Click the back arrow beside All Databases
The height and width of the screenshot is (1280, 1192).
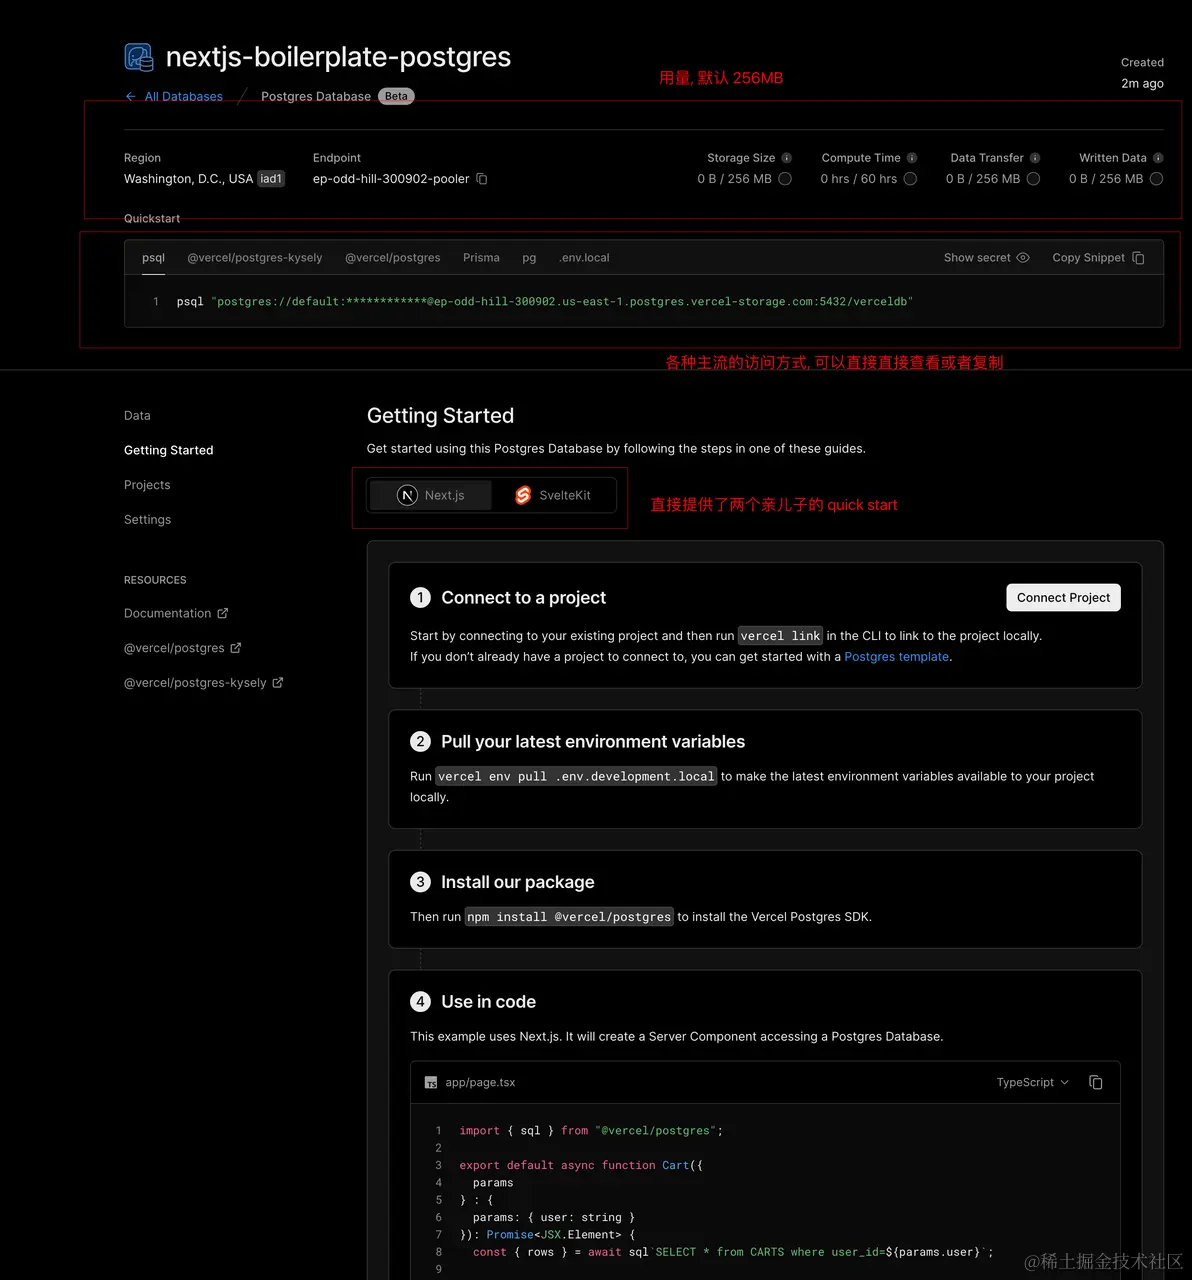click(x=131, y=96)
